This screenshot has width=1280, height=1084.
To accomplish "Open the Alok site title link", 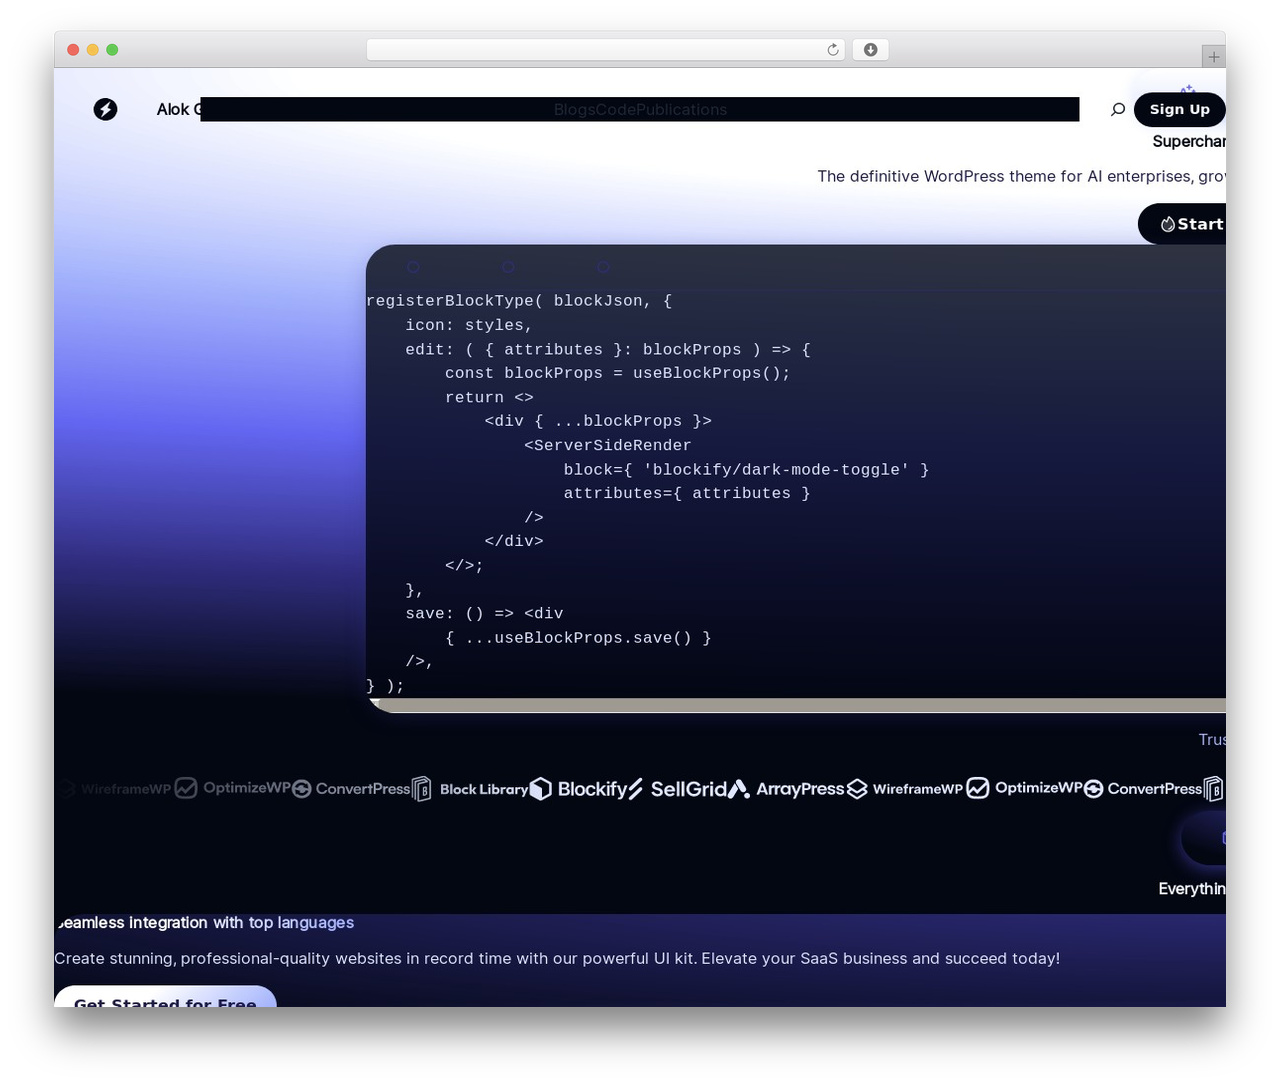I will pos(178,109).
